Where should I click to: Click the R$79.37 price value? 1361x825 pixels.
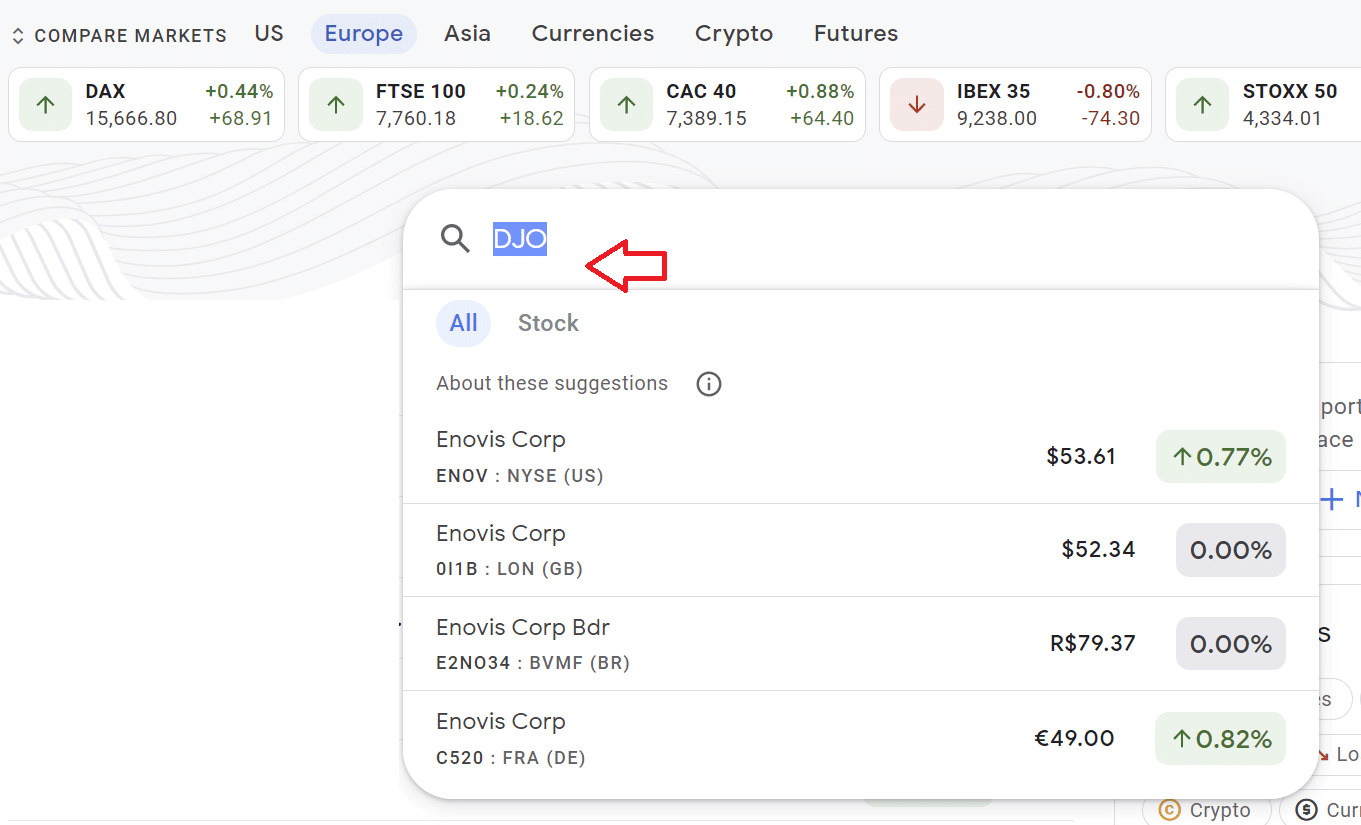coord(1093,643)
